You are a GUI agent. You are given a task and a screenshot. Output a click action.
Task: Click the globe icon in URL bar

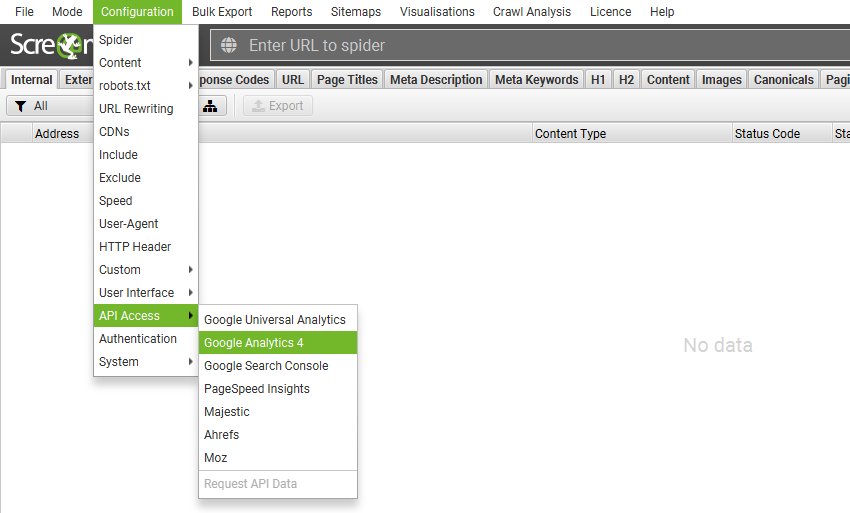(x=230, y=45)
